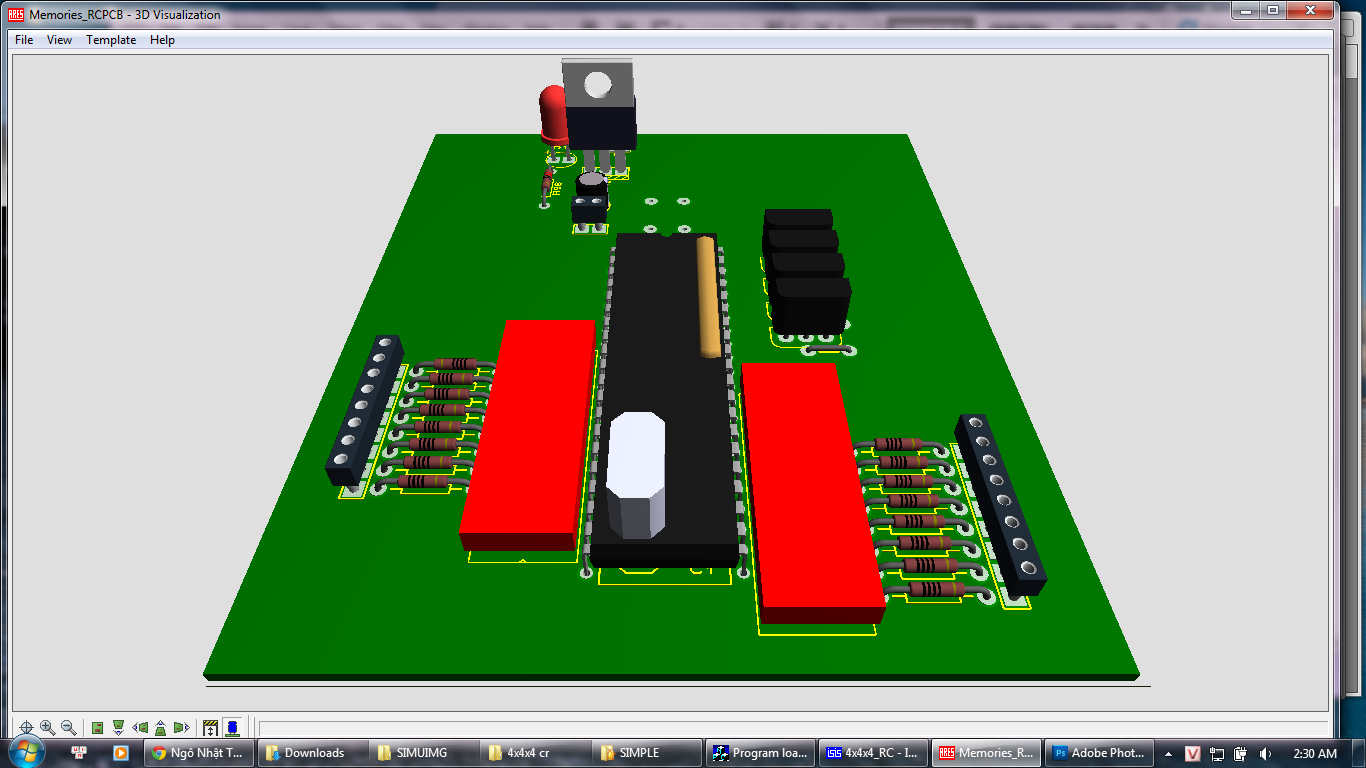Zoom out of the 3D board
This screenshot has width=1366, height=768.
pos(68,728)
